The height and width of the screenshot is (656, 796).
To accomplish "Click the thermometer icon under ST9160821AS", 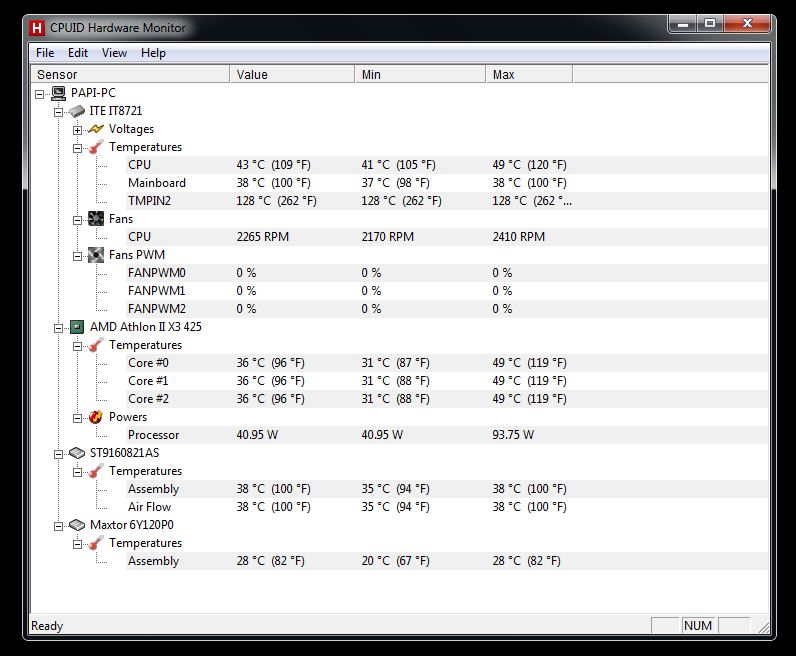I will 96,471.
